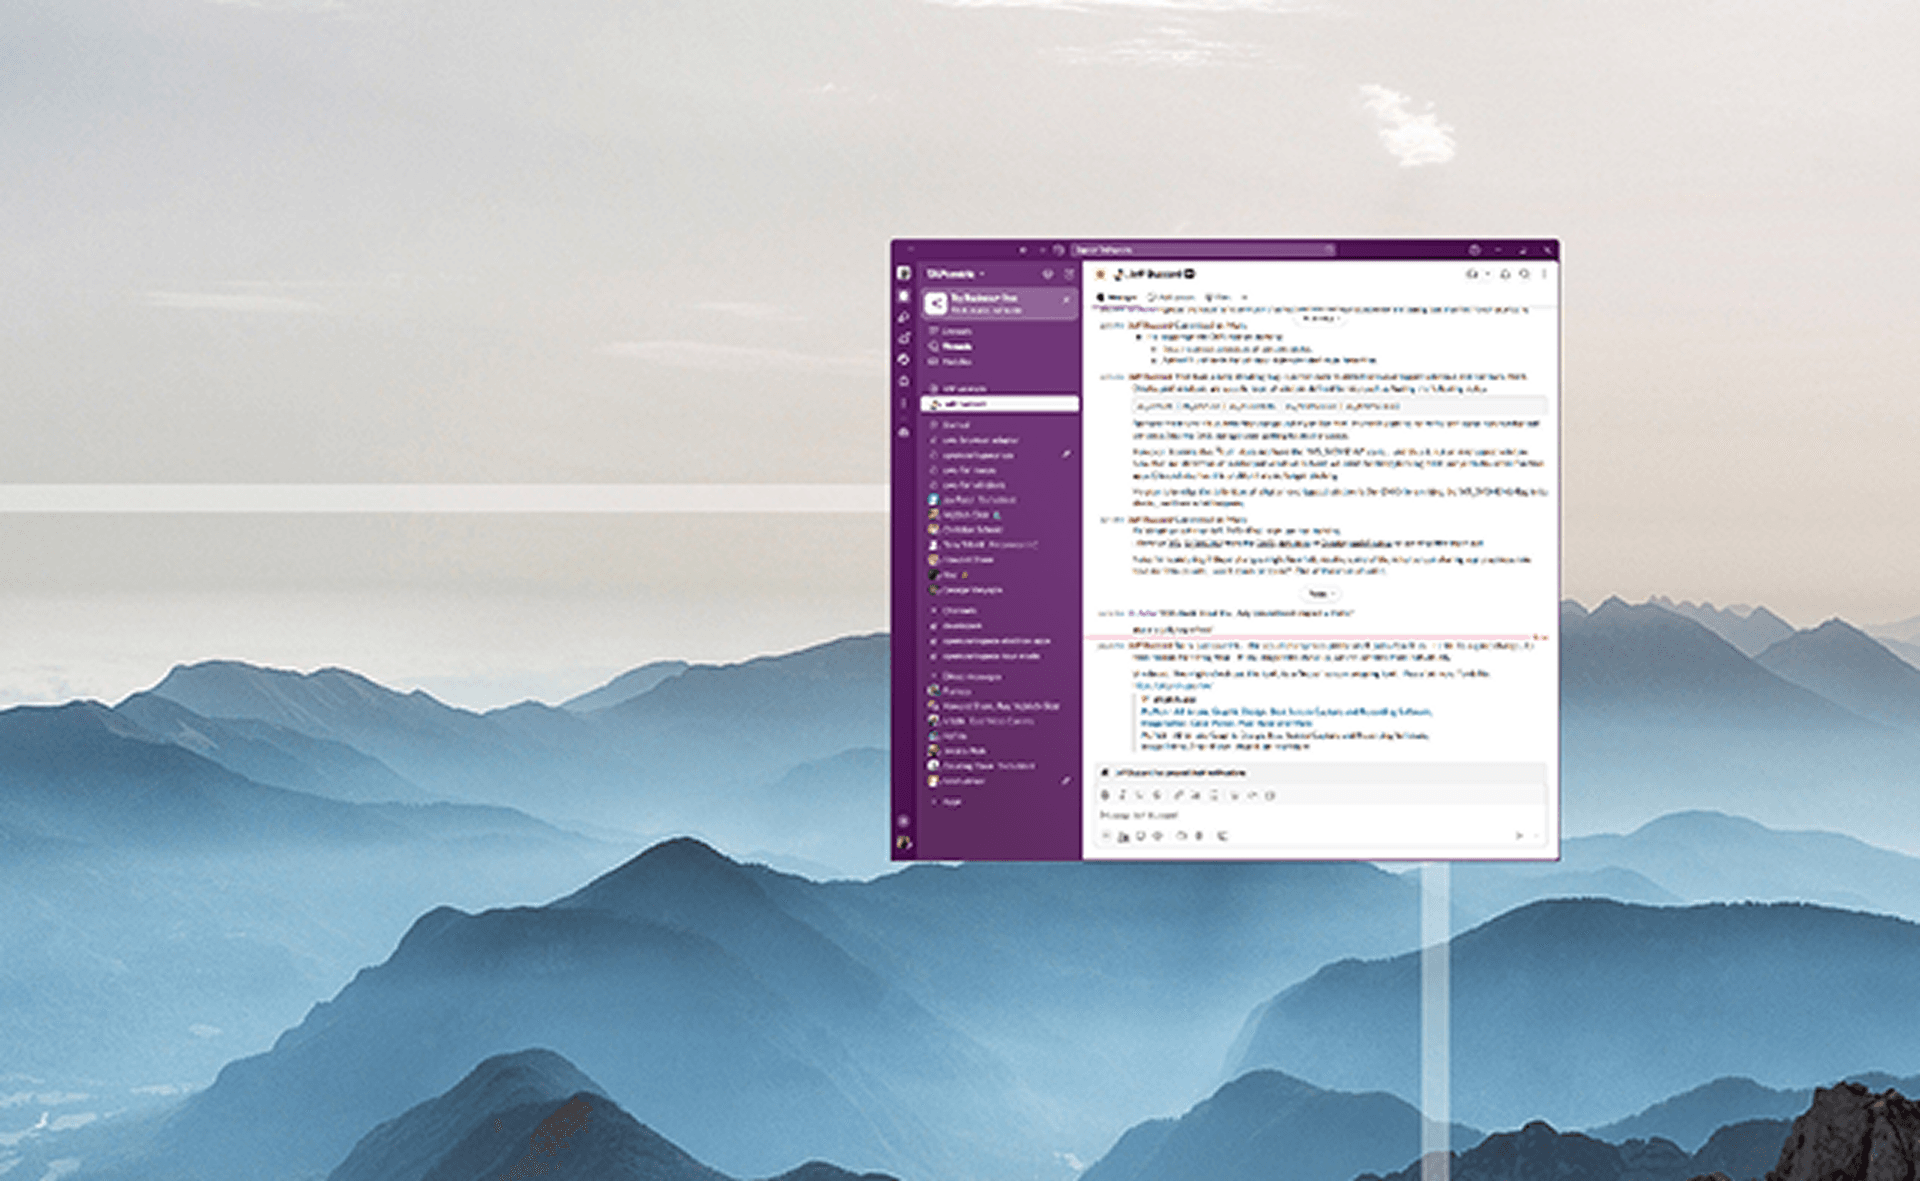Click the insert link icon in composer
Screen dimensions: 1920x1181
pos(1178,795)
